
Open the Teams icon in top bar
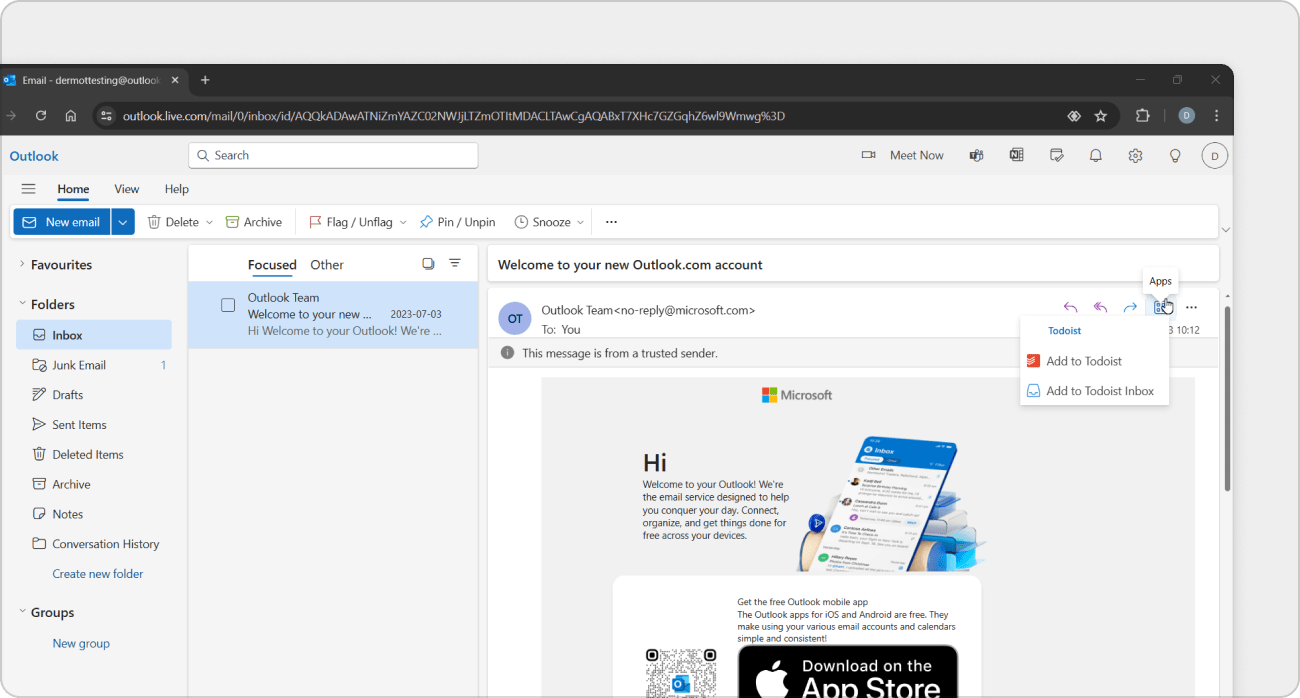pos(976,156)
